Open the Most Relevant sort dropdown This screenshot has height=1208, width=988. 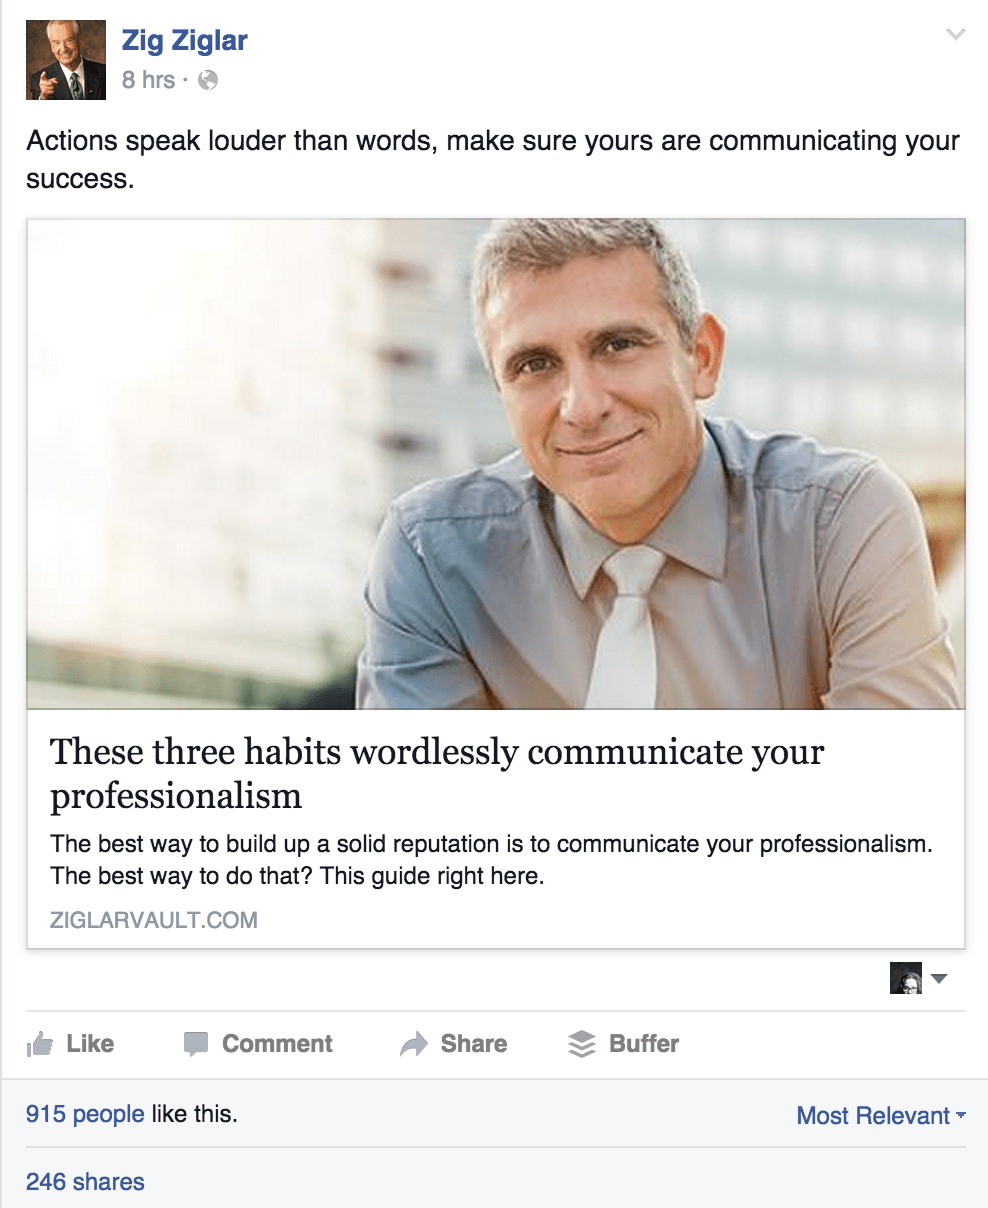point(881,1116)
